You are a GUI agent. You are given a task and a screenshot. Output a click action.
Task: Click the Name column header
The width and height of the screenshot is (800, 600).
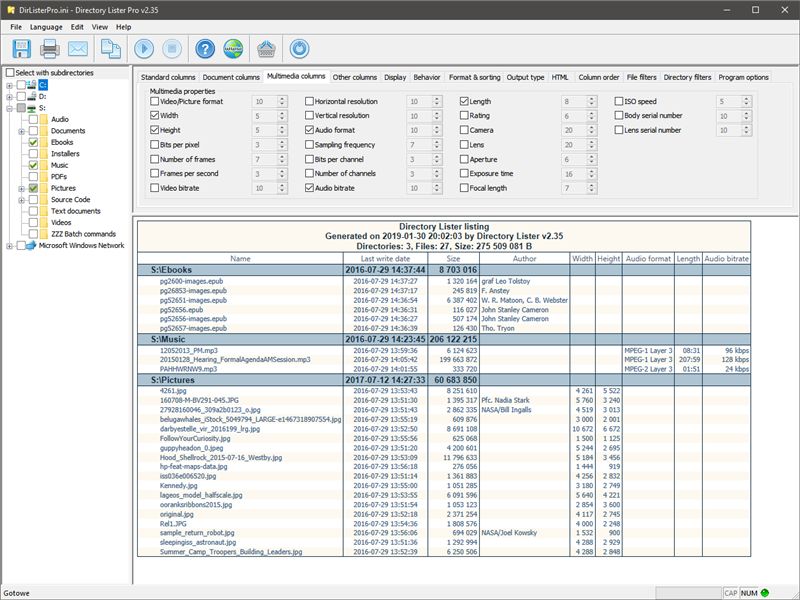point(240,259)
